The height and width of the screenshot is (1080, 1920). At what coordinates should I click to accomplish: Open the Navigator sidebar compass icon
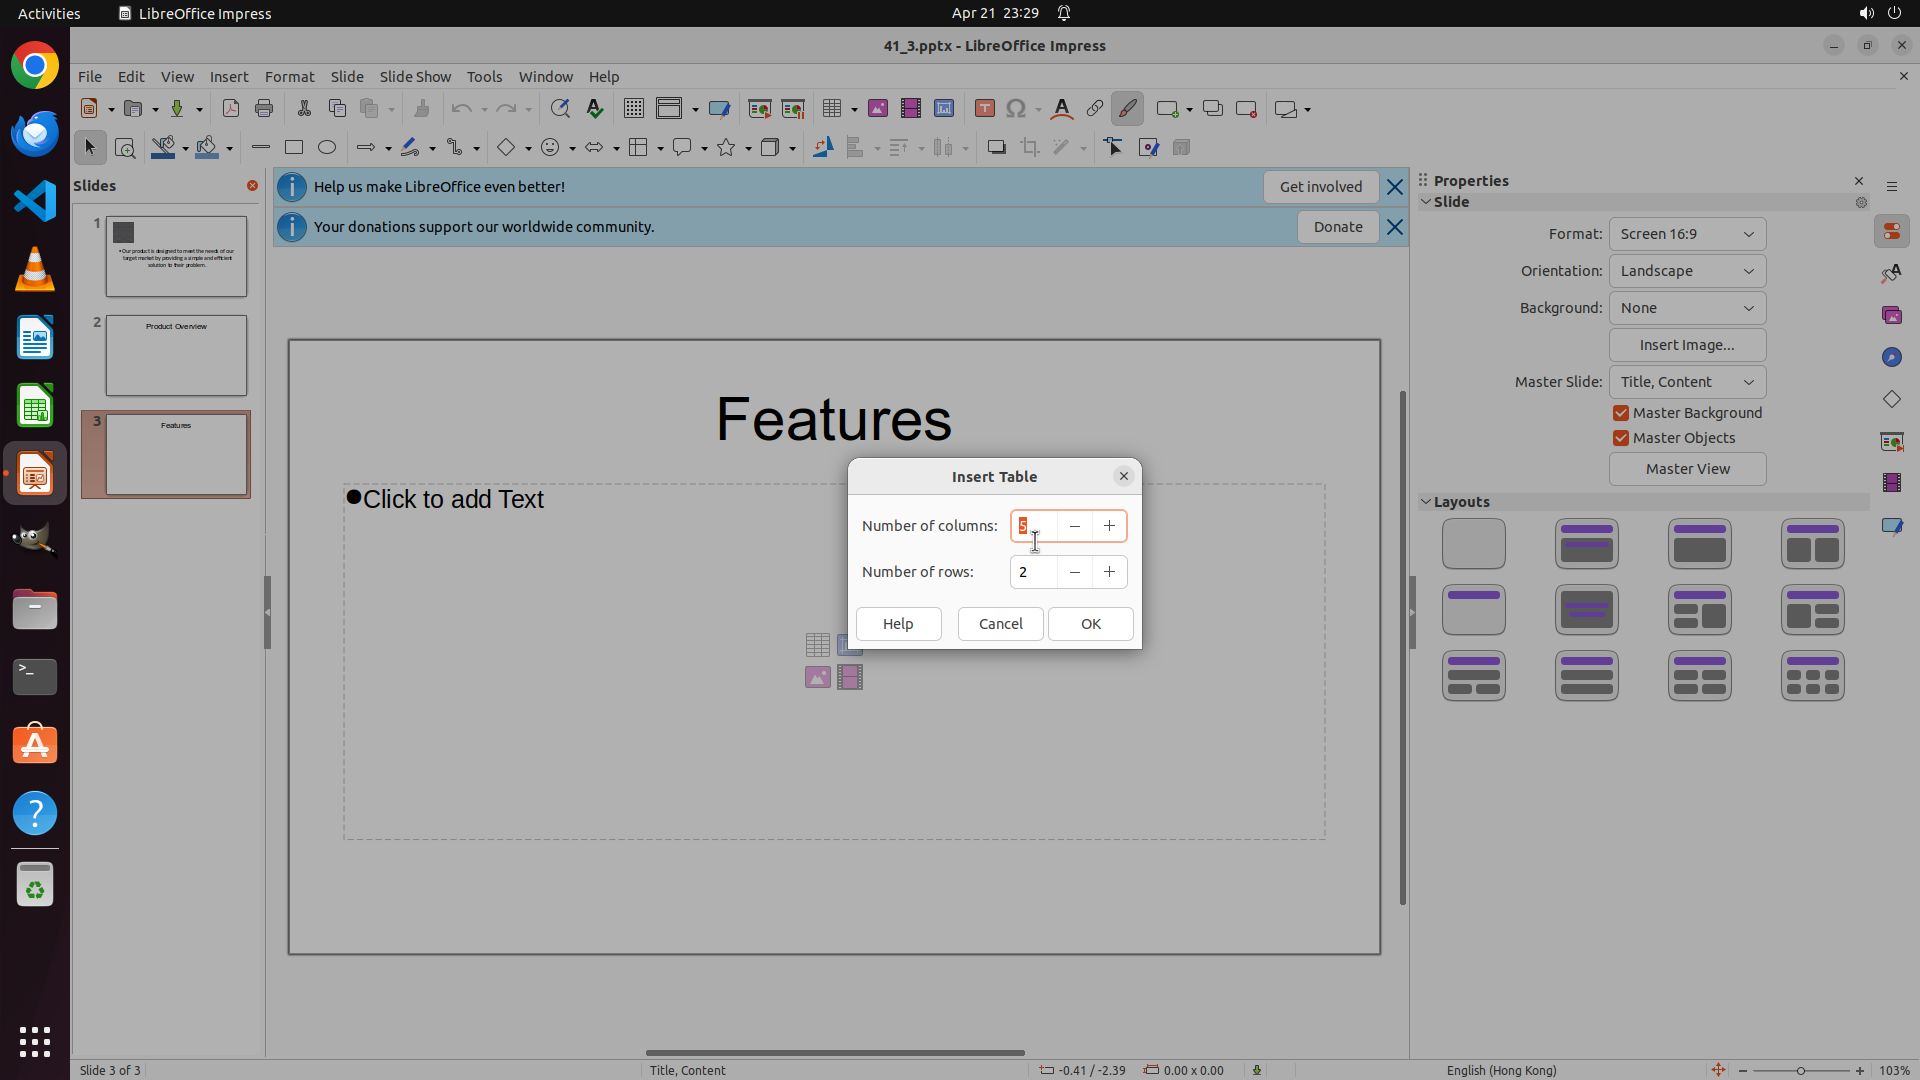[1891, 357]
